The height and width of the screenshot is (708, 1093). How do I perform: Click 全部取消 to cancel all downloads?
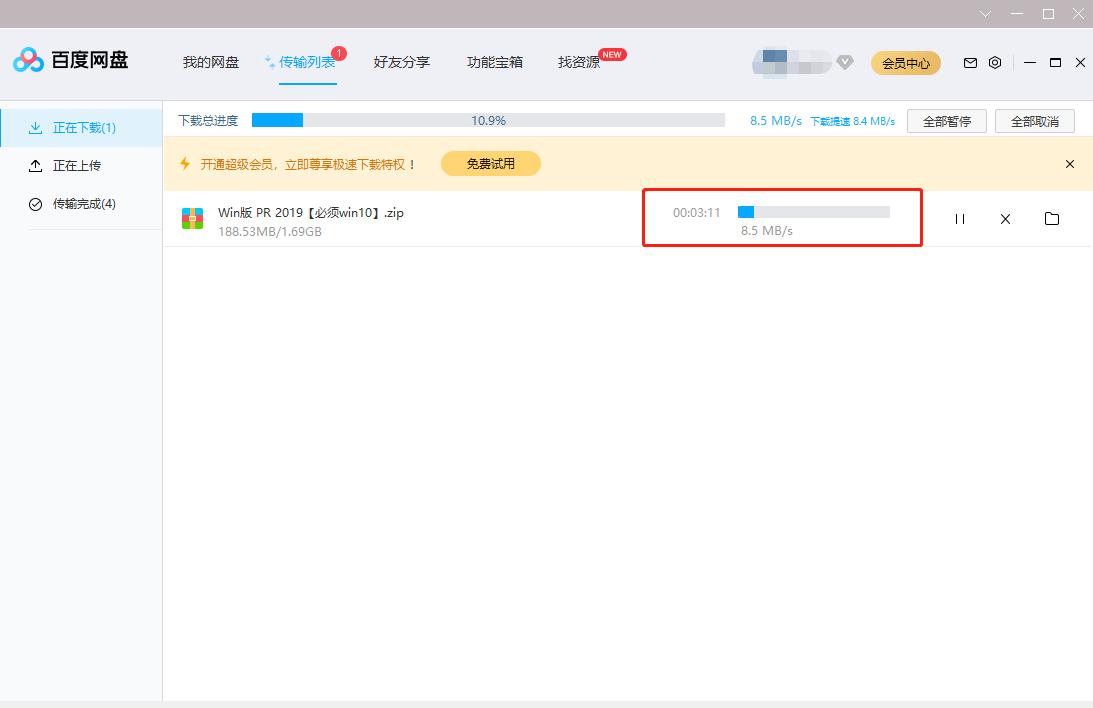tap(1034, 120)
